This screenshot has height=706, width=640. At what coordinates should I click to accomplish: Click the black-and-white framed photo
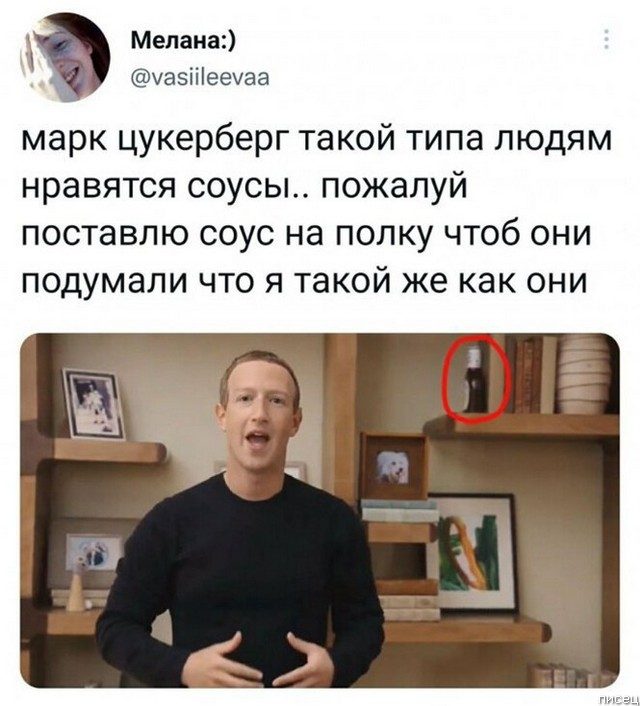pyautogui.click(x=94, y=403)
